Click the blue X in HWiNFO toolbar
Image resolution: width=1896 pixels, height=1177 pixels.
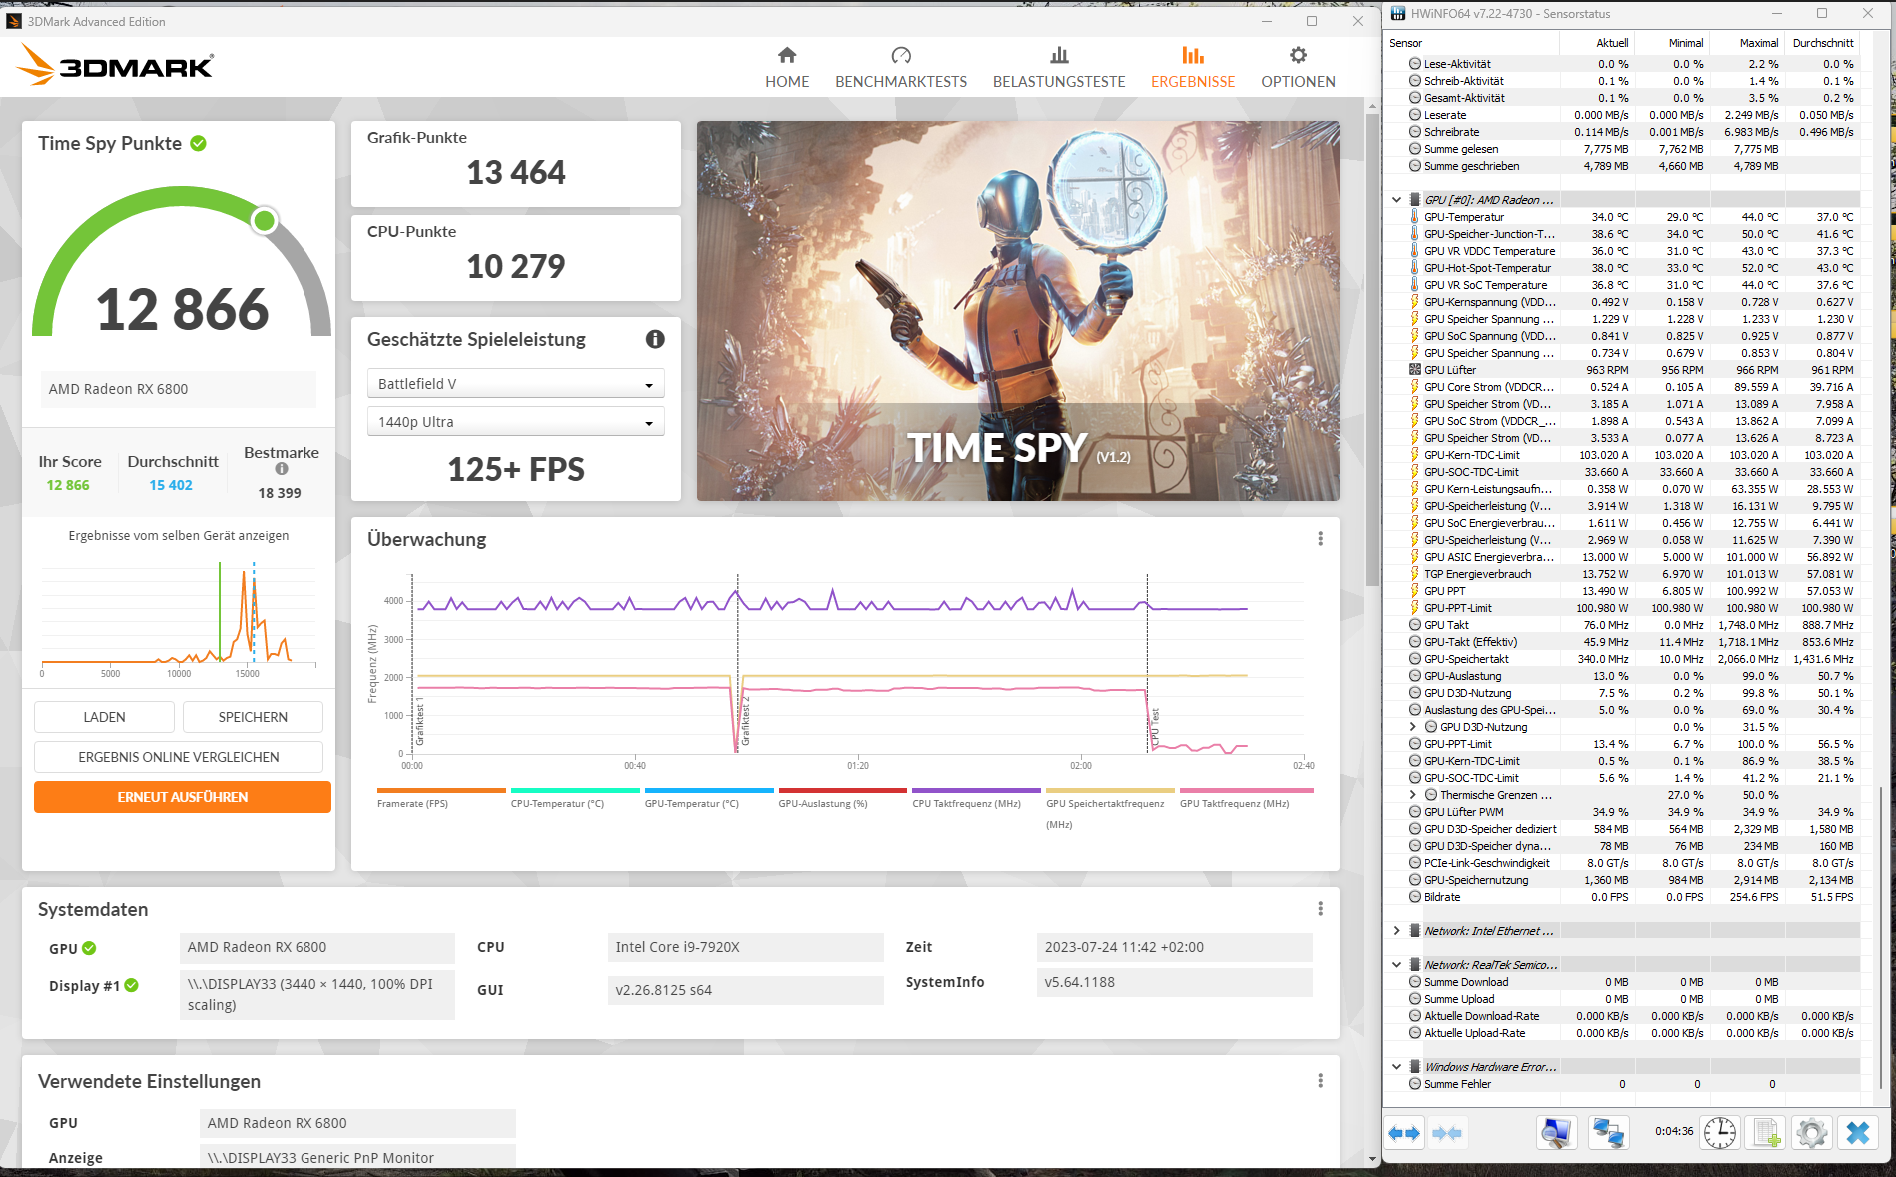(x=1858, y=1133)
